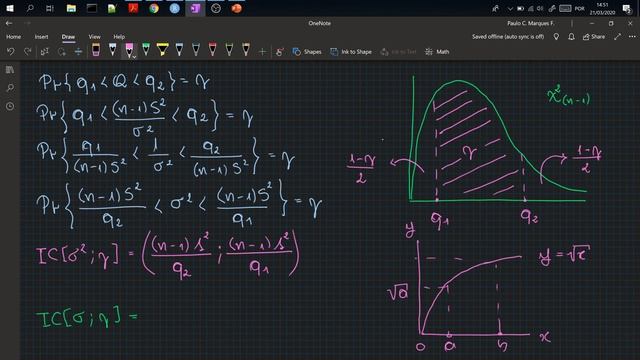640x360 pixels.
Task: Switch POR keyboard language
Action: [x=579, y=8]
